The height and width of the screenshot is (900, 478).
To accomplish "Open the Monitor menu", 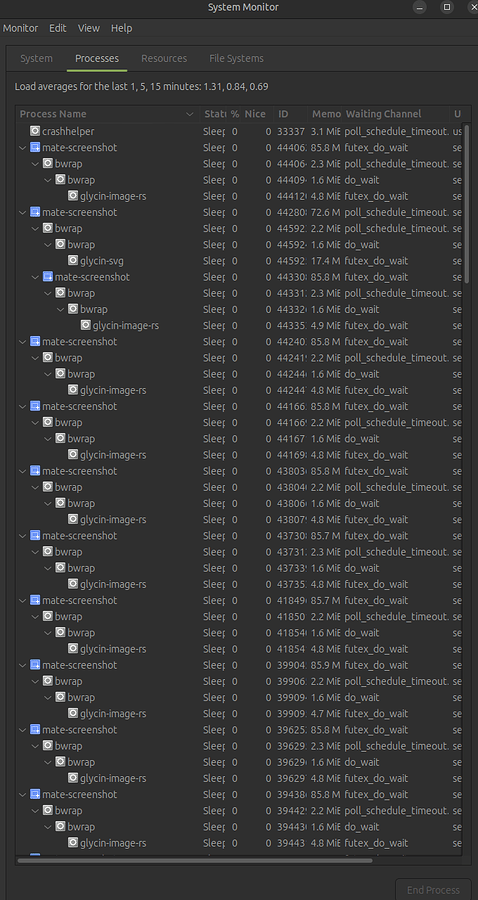I will click(x=21, y=28).
